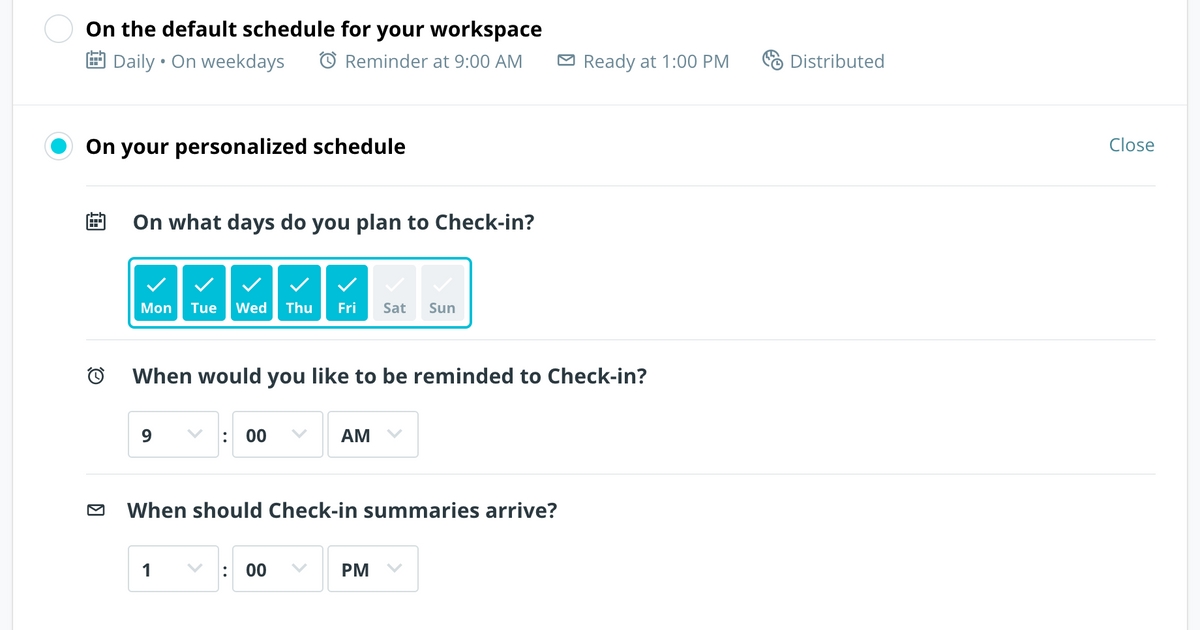
Task: Click the Reminder at 9:00 AM clock icon
Action: pos(327,61)
